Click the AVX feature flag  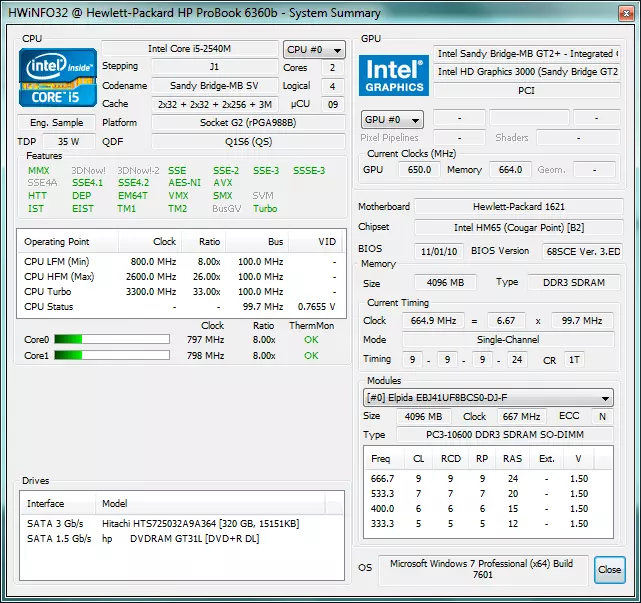[223, 183]
